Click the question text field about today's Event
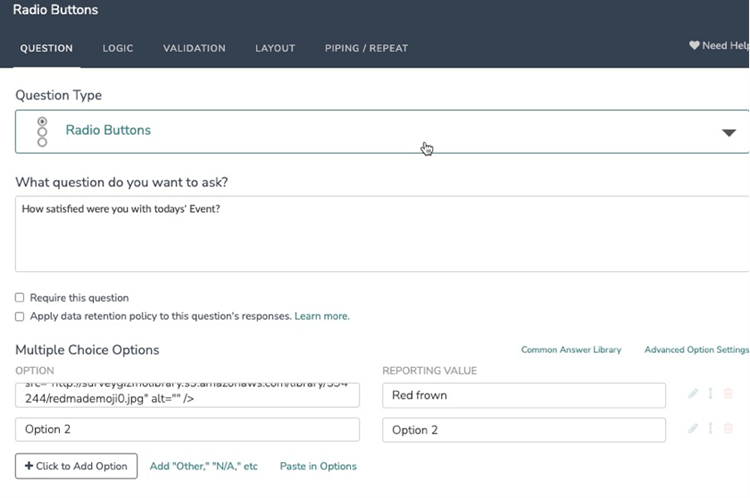 tap(380, 233)
